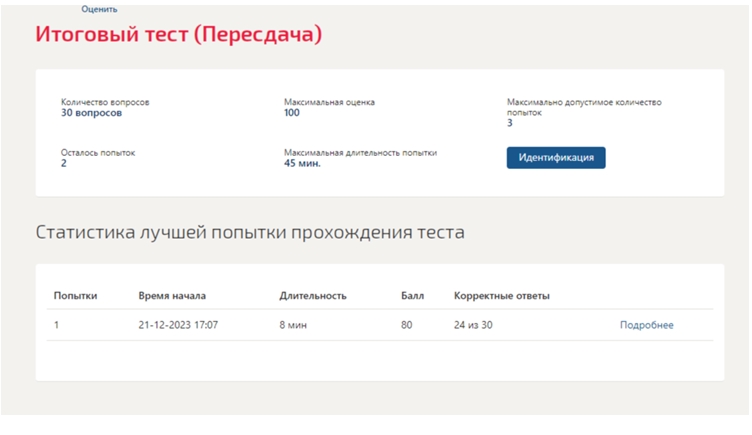Click the label Максимально допустимое количество попыток
This screenshot has width=752, height=435.
point(584,107)
